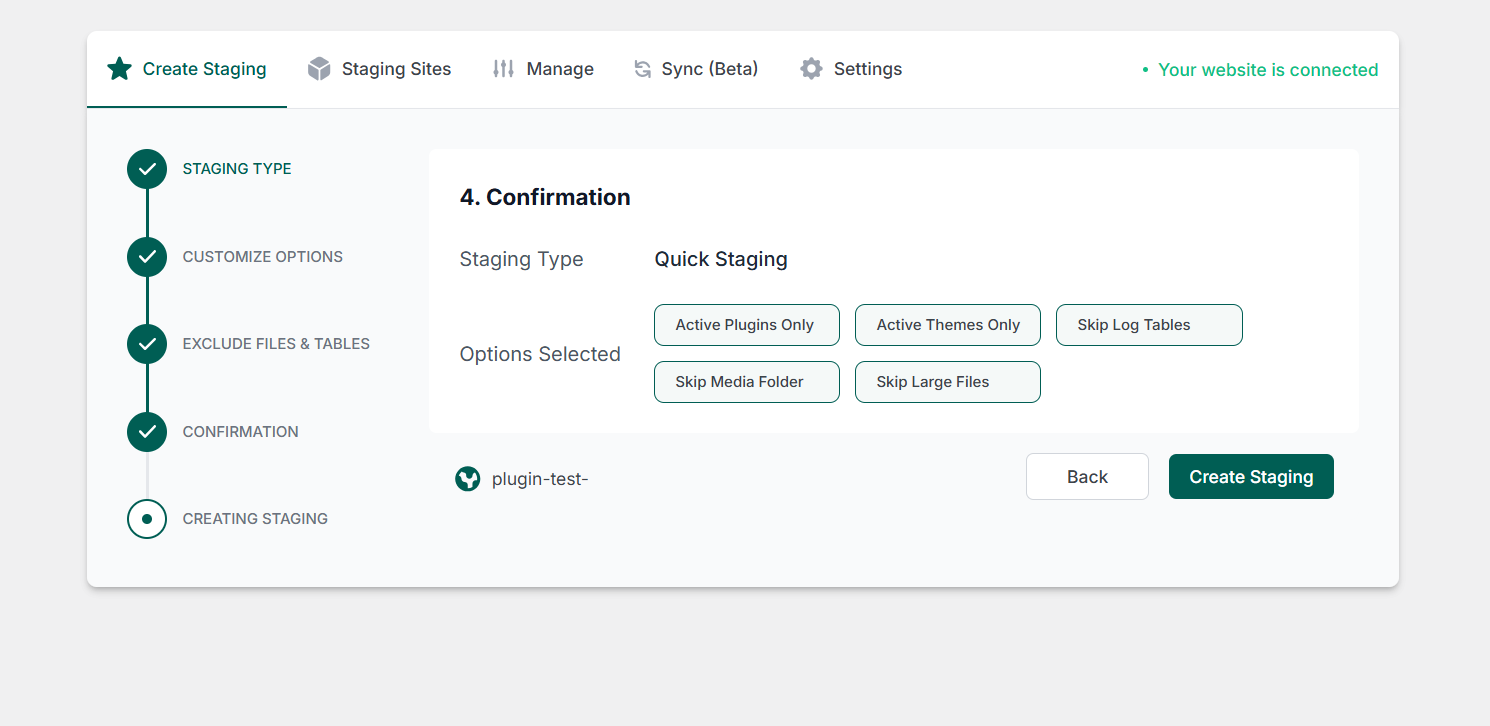Click the 'Your website is connected' status text
Screen dimensions: 1490x726
[x=1268, y=70]
